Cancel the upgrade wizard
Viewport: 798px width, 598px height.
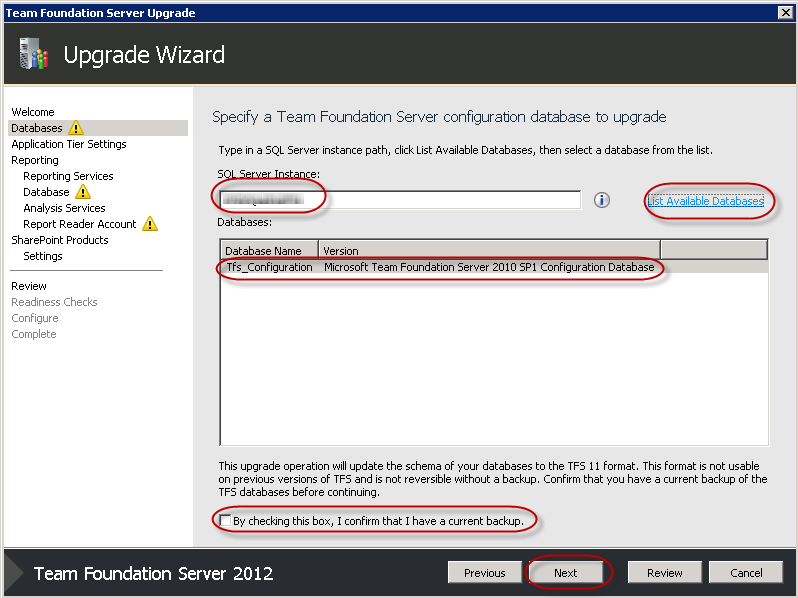tap(746, 573)
